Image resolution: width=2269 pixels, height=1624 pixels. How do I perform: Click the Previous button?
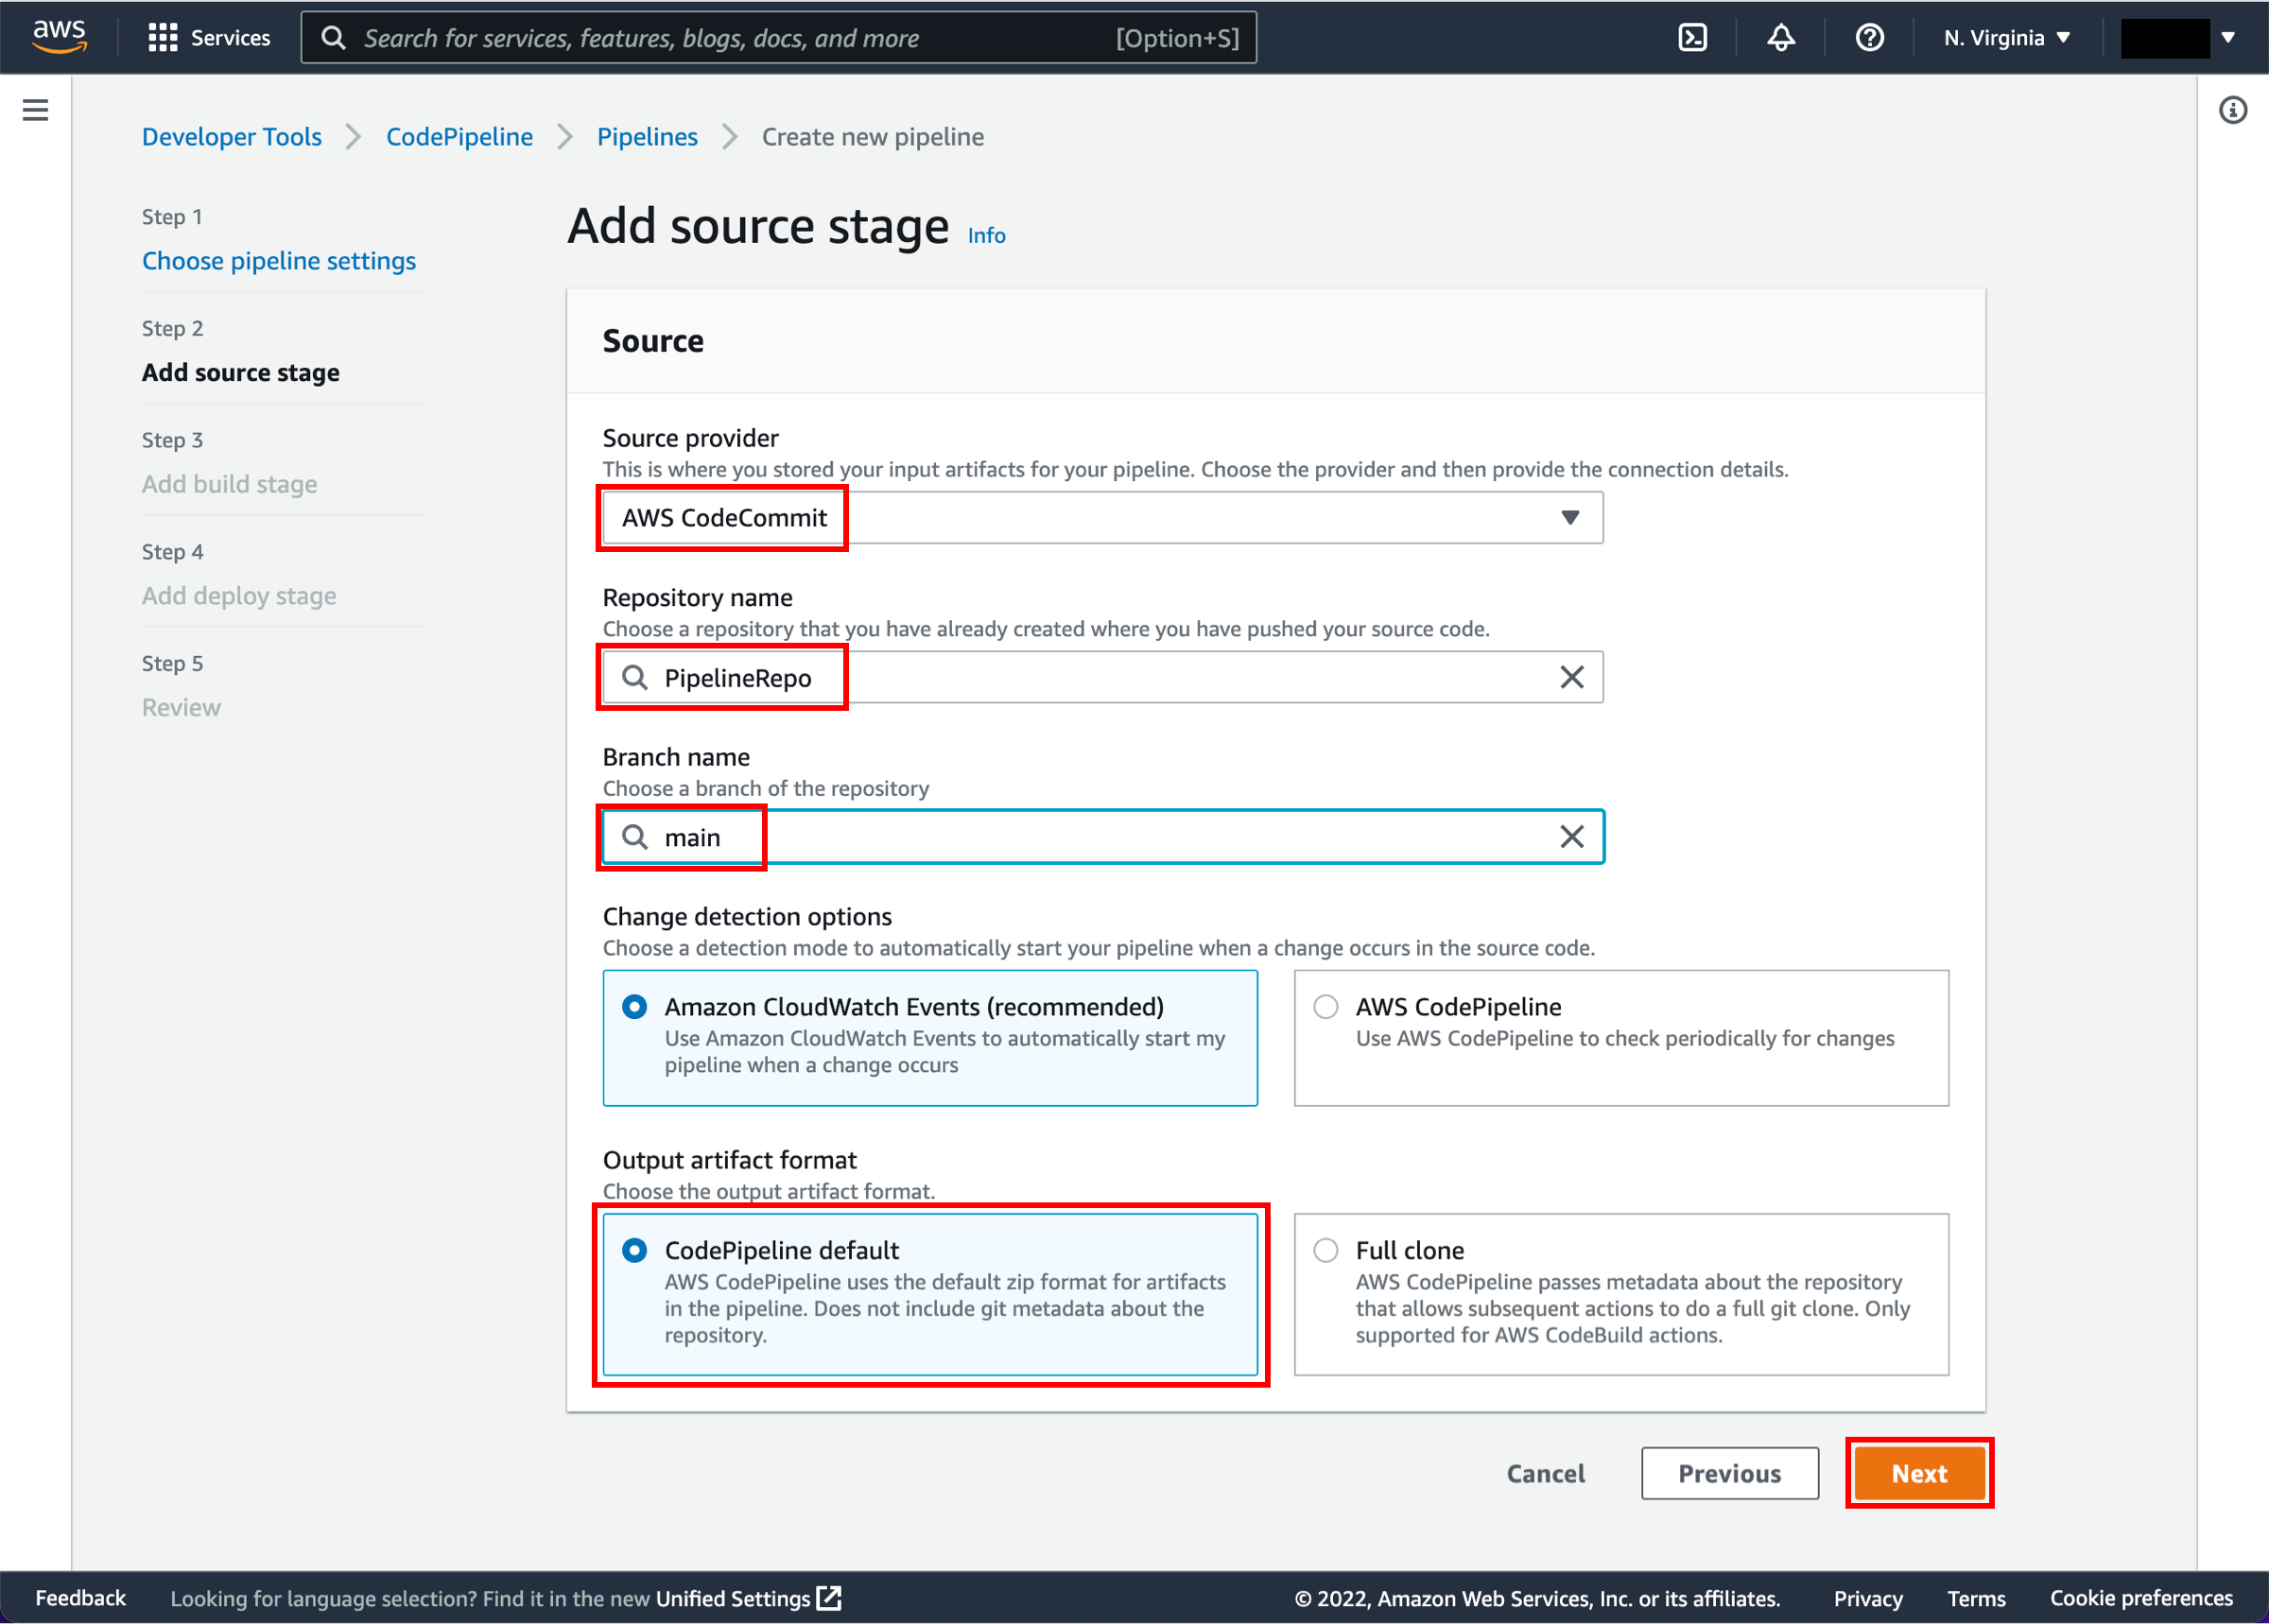pos(1729,1473)
